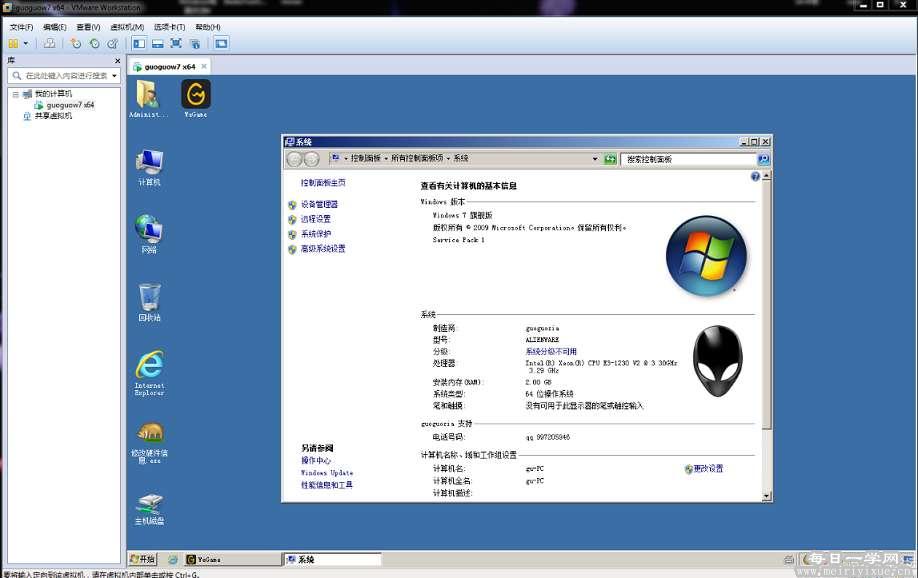Click the scroll down arrow in 系统 window
Screen dimensions: 918x578
(x=766, y=497)
